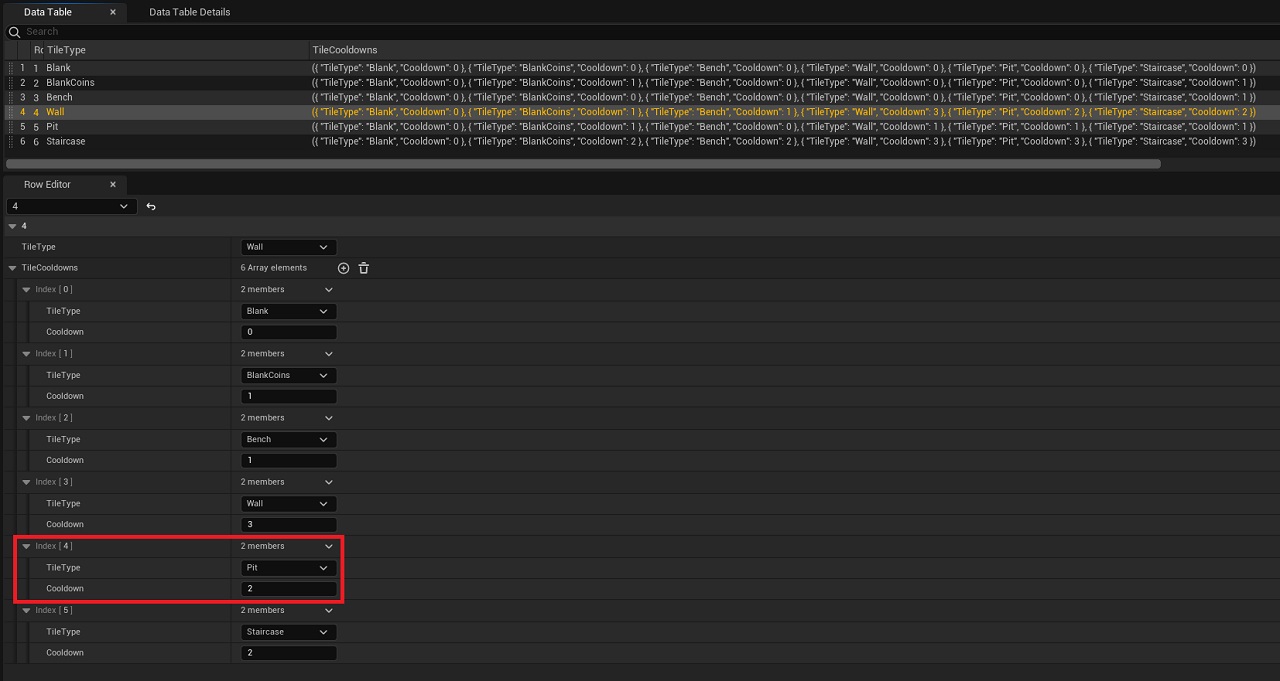Select the Pit row in the table

[52, 127]
